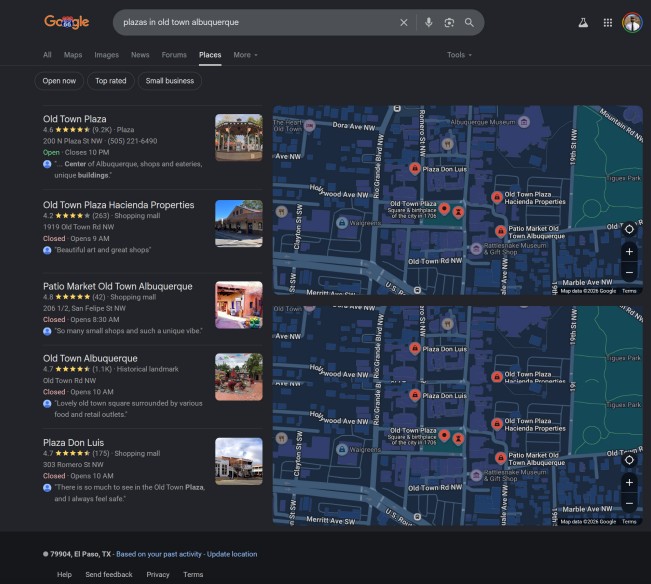Open Old Town Plaza Hacienda Properties listing
The width and height of the screenshot is (651, 584).
point(118,205)
